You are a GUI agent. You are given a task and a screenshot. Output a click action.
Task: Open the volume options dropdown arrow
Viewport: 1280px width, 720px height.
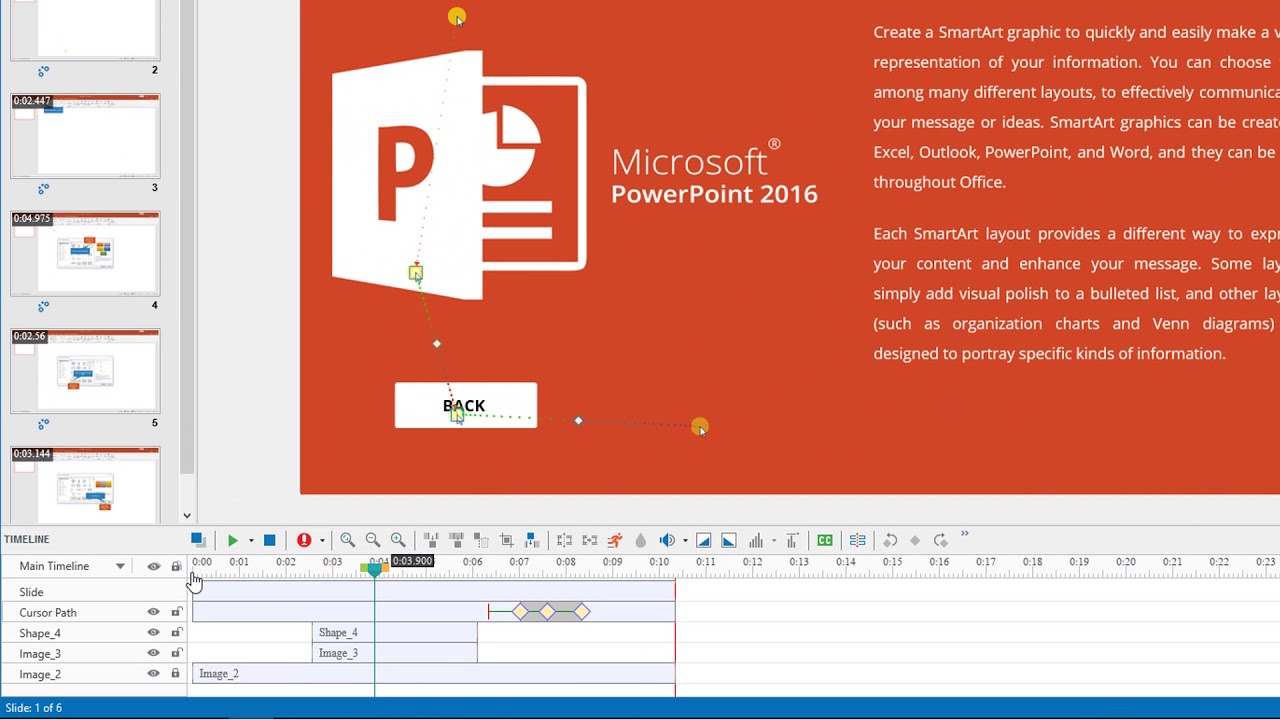click(685, 541)
